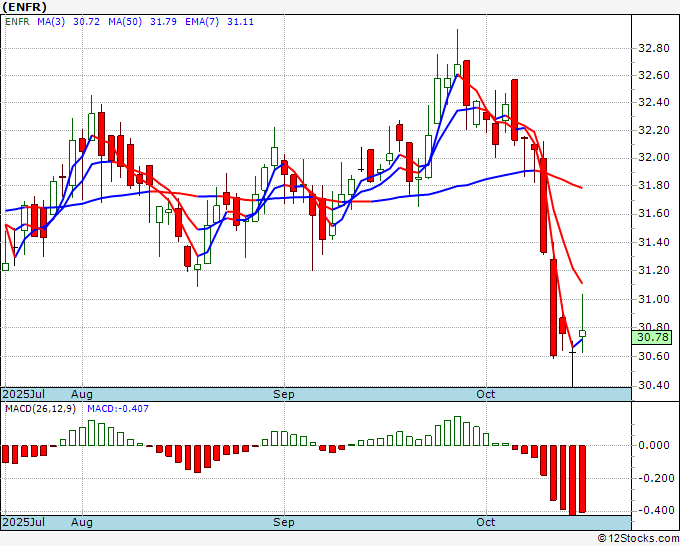Click the ©12Stocks.com link
Viewport: 680px width, 546px height.
[x=638, y=539]
